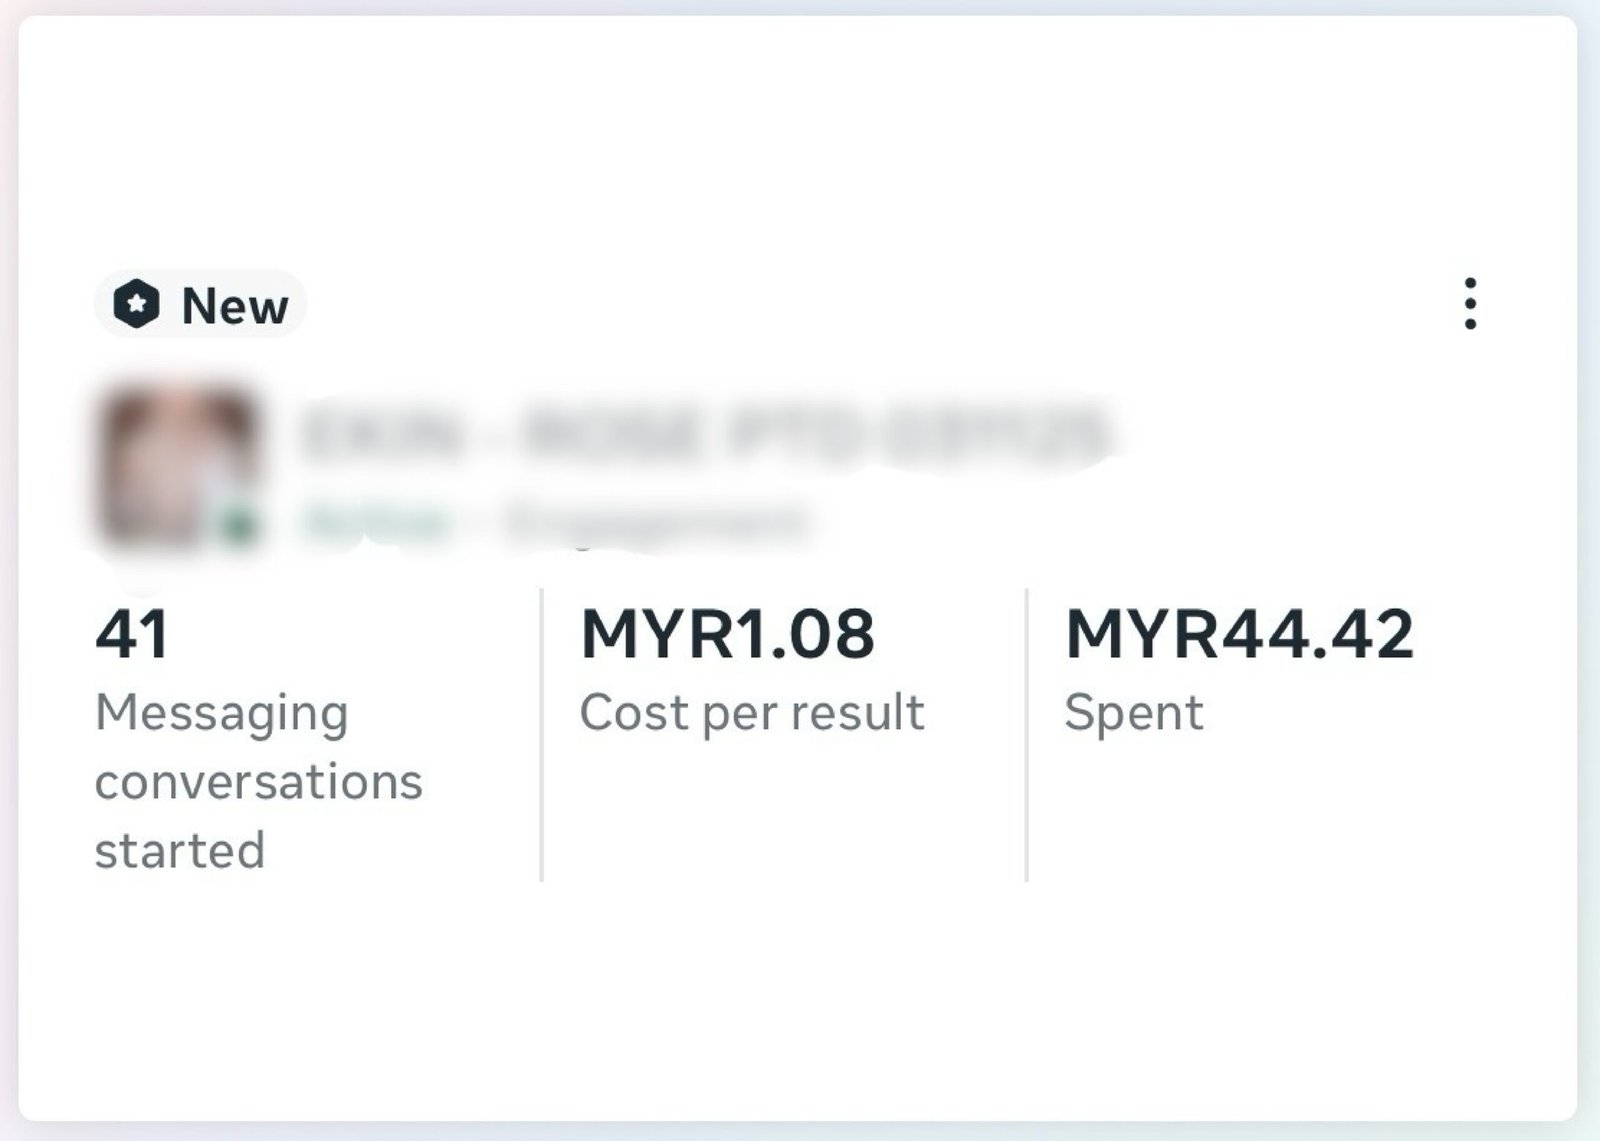Image resolution: width=1600 pixels, height=1141 pixels.
Task: Select the MYR1.08 cost value
Action: click(727, 634)
